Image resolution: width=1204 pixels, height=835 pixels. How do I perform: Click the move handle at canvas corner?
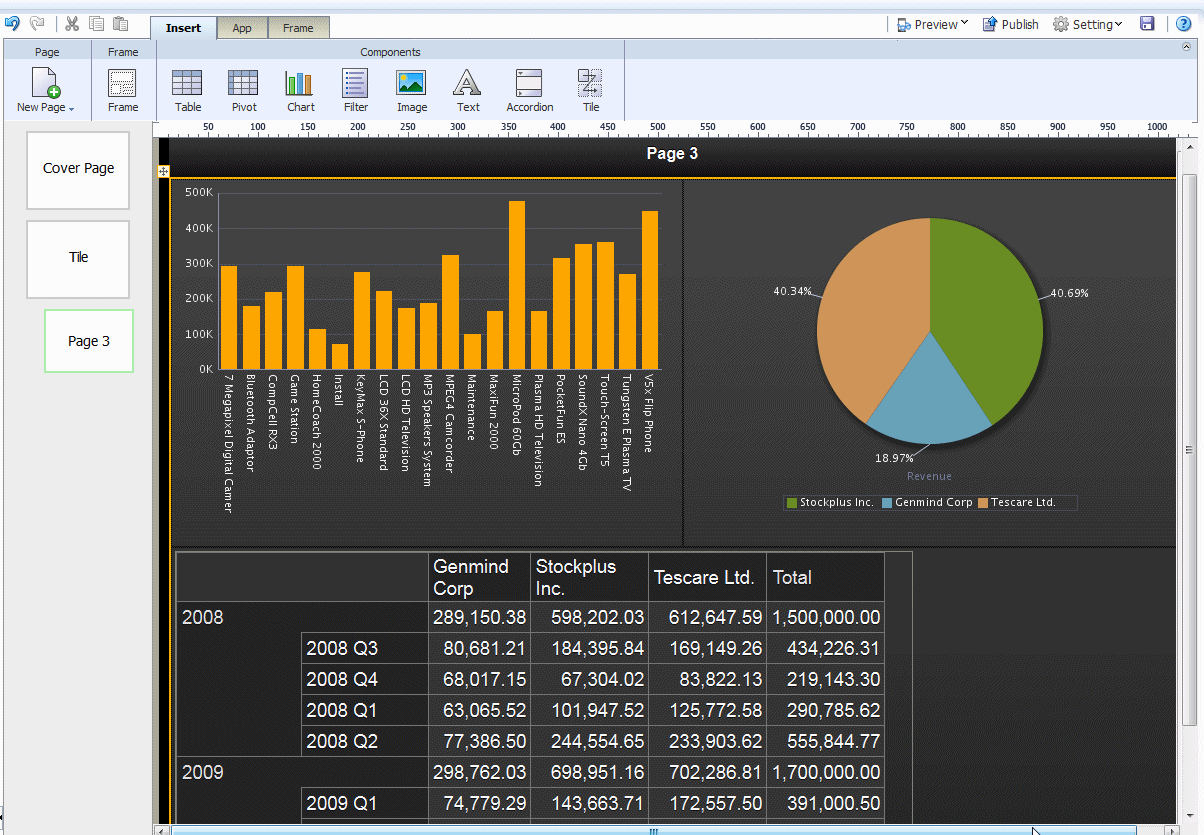coord(163,172)
